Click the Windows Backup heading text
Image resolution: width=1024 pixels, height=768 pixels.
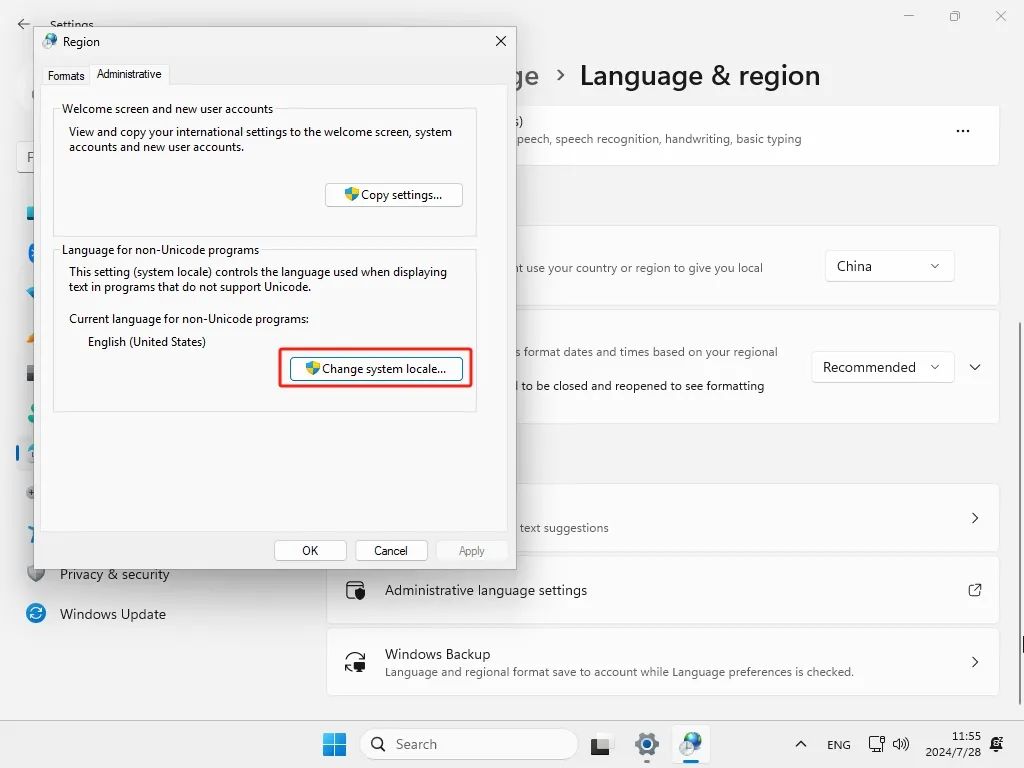tap(438, 654)
